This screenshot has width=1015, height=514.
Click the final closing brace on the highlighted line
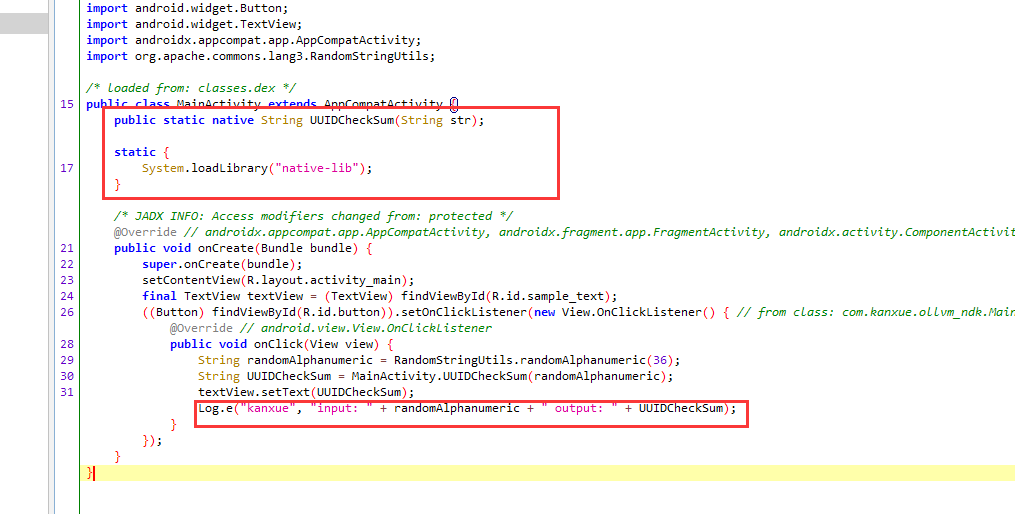pyautogui.click(x=89, y=473)
